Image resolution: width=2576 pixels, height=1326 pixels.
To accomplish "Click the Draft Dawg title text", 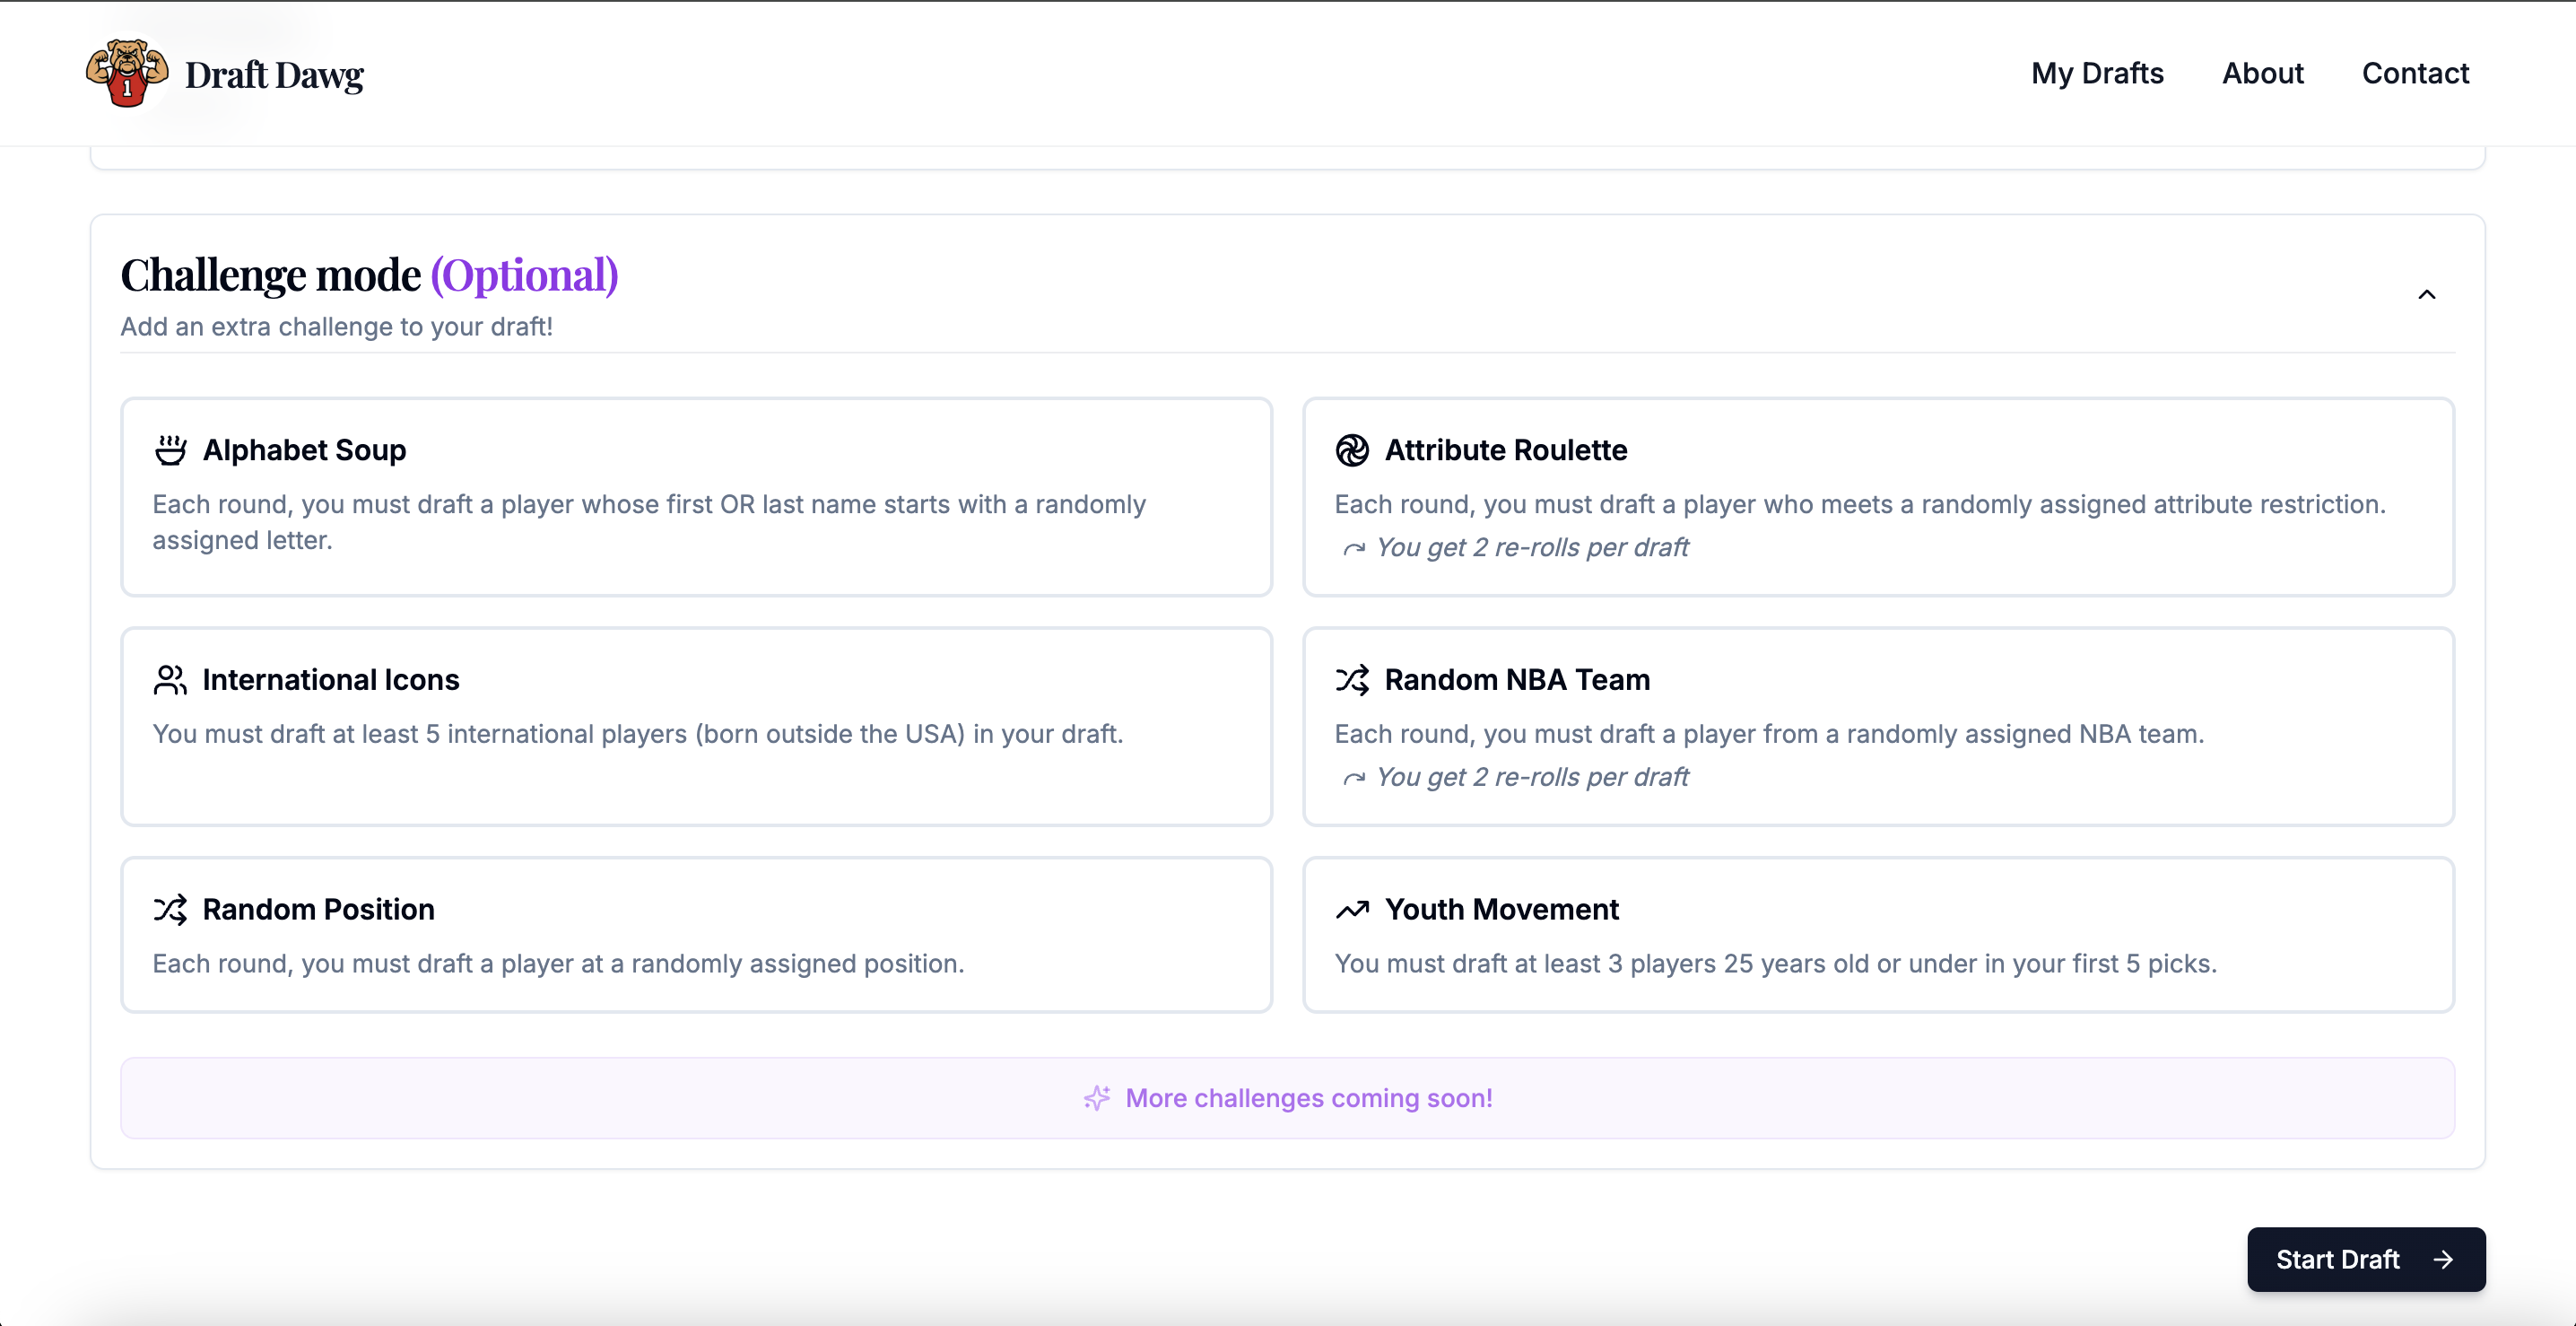I will click(274, 75).
